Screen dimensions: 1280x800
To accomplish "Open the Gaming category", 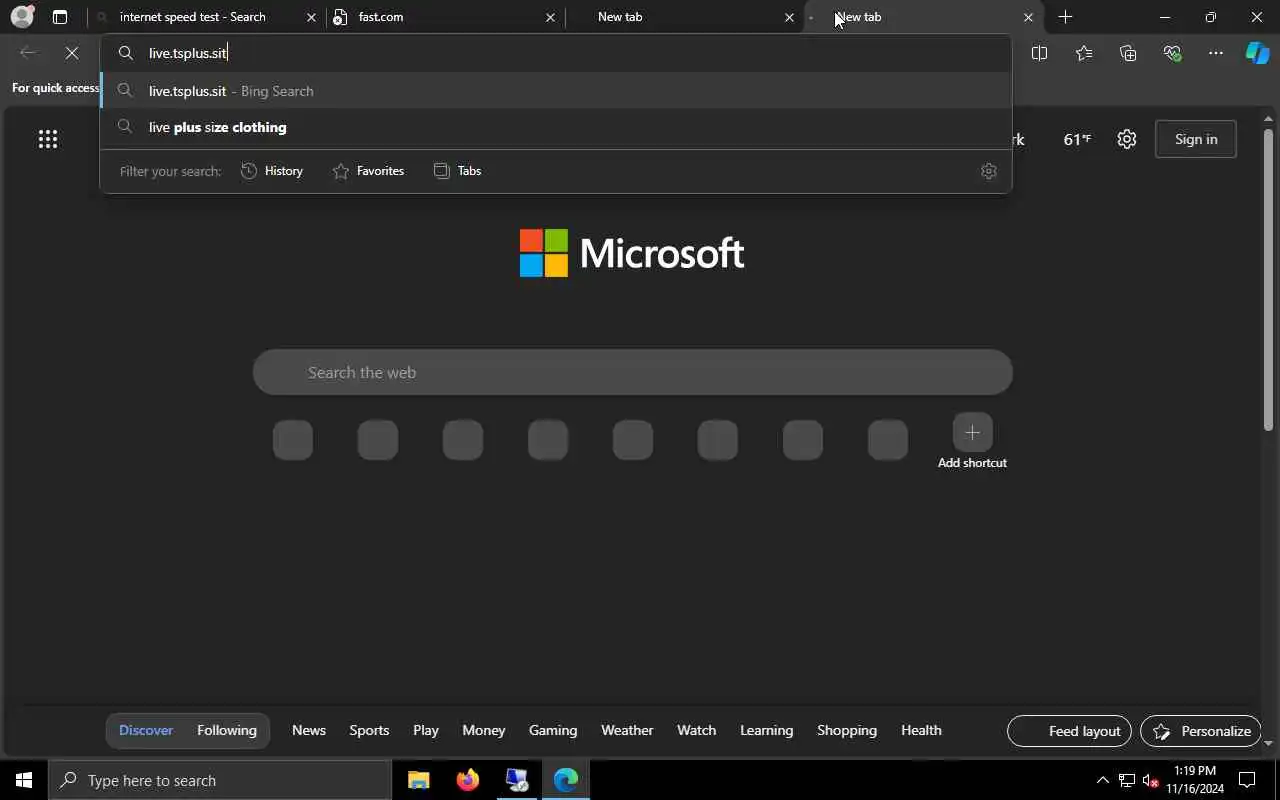I will tap(553, 730).
